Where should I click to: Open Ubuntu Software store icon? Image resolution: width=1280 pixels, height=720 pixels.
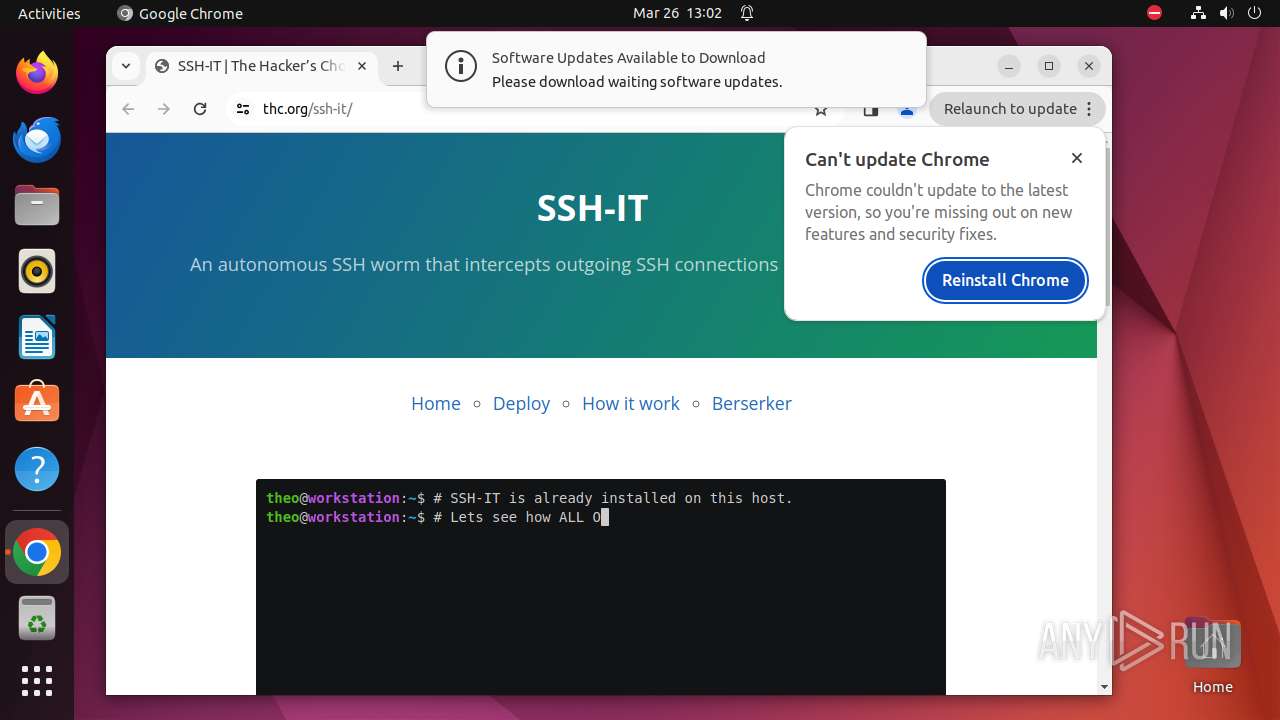click(x=37, y=403)
